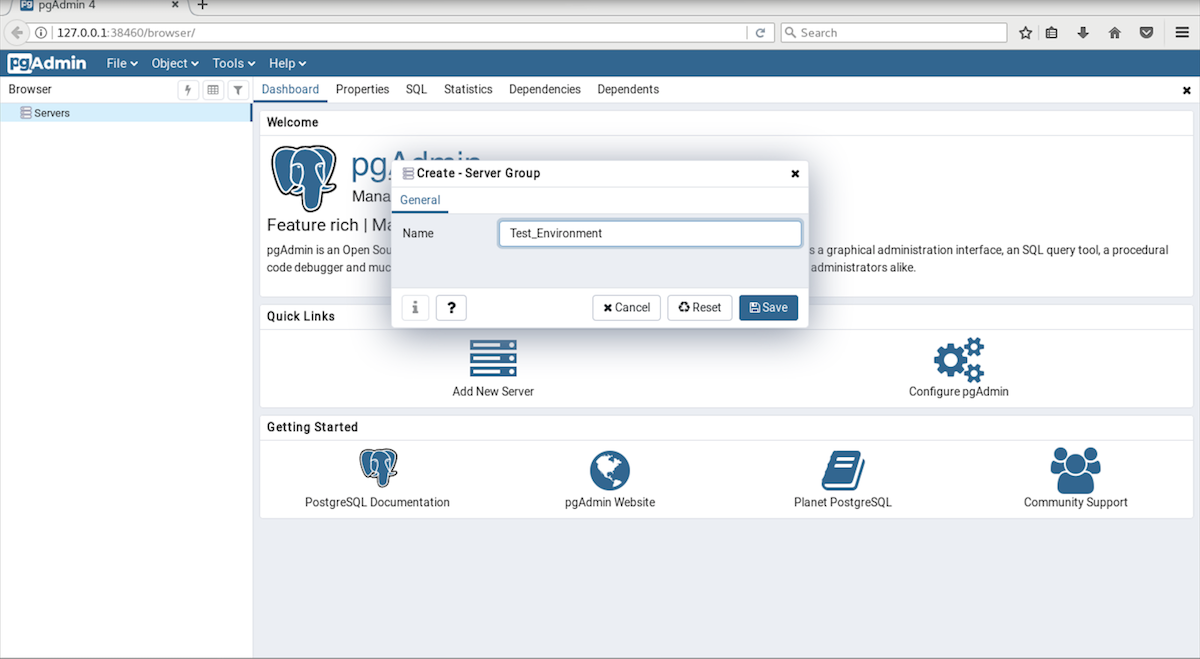Image resolution: width=1200 pixels, height=659 pixels.
Task: Open the Firefox hamburger menu
Action: pos(1181,33)
